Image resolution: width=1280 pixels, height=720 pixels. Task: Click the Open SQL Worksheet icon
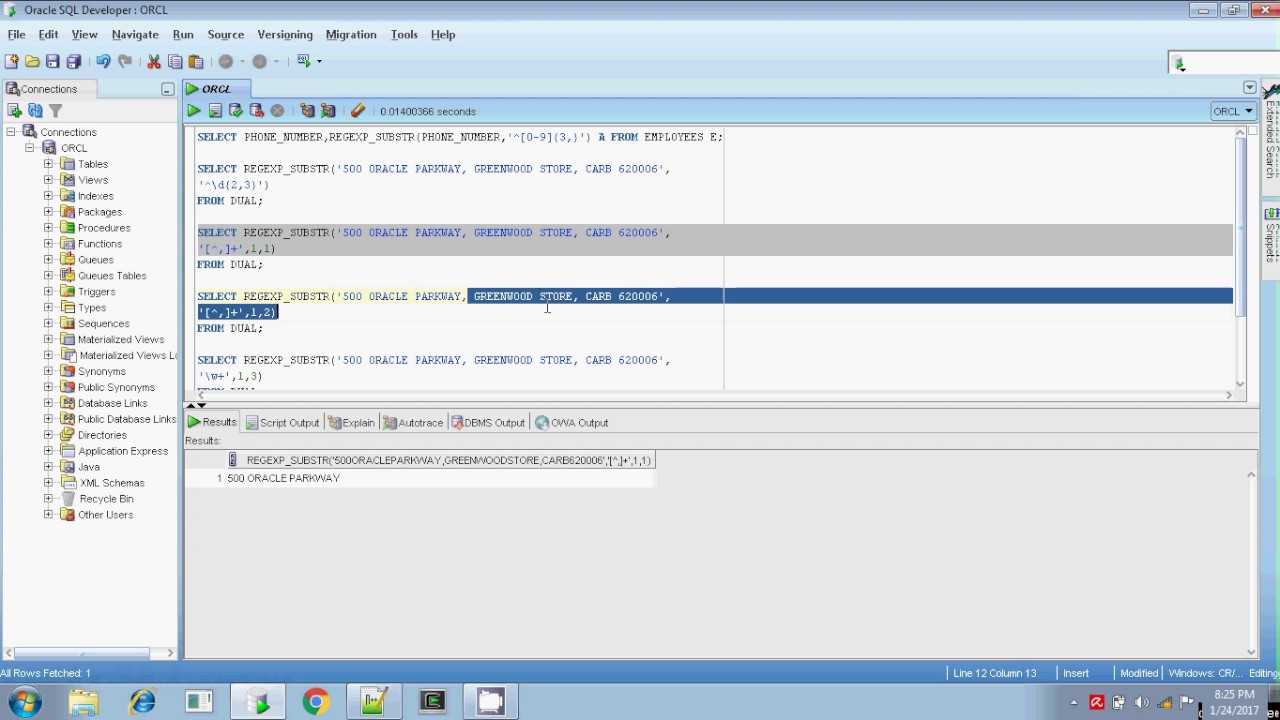pos(304,62)
